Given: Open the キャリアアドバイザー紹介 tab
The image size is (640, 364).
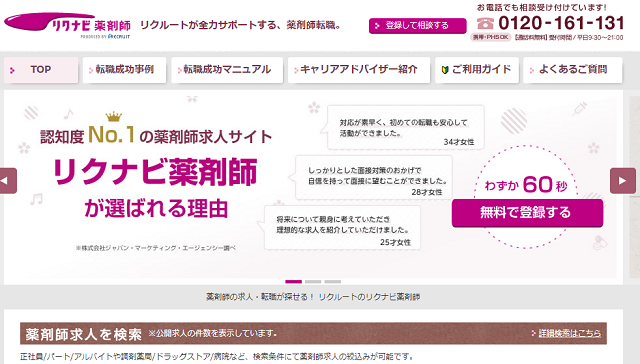Looking at the screenshot, I should pos(359,70).
